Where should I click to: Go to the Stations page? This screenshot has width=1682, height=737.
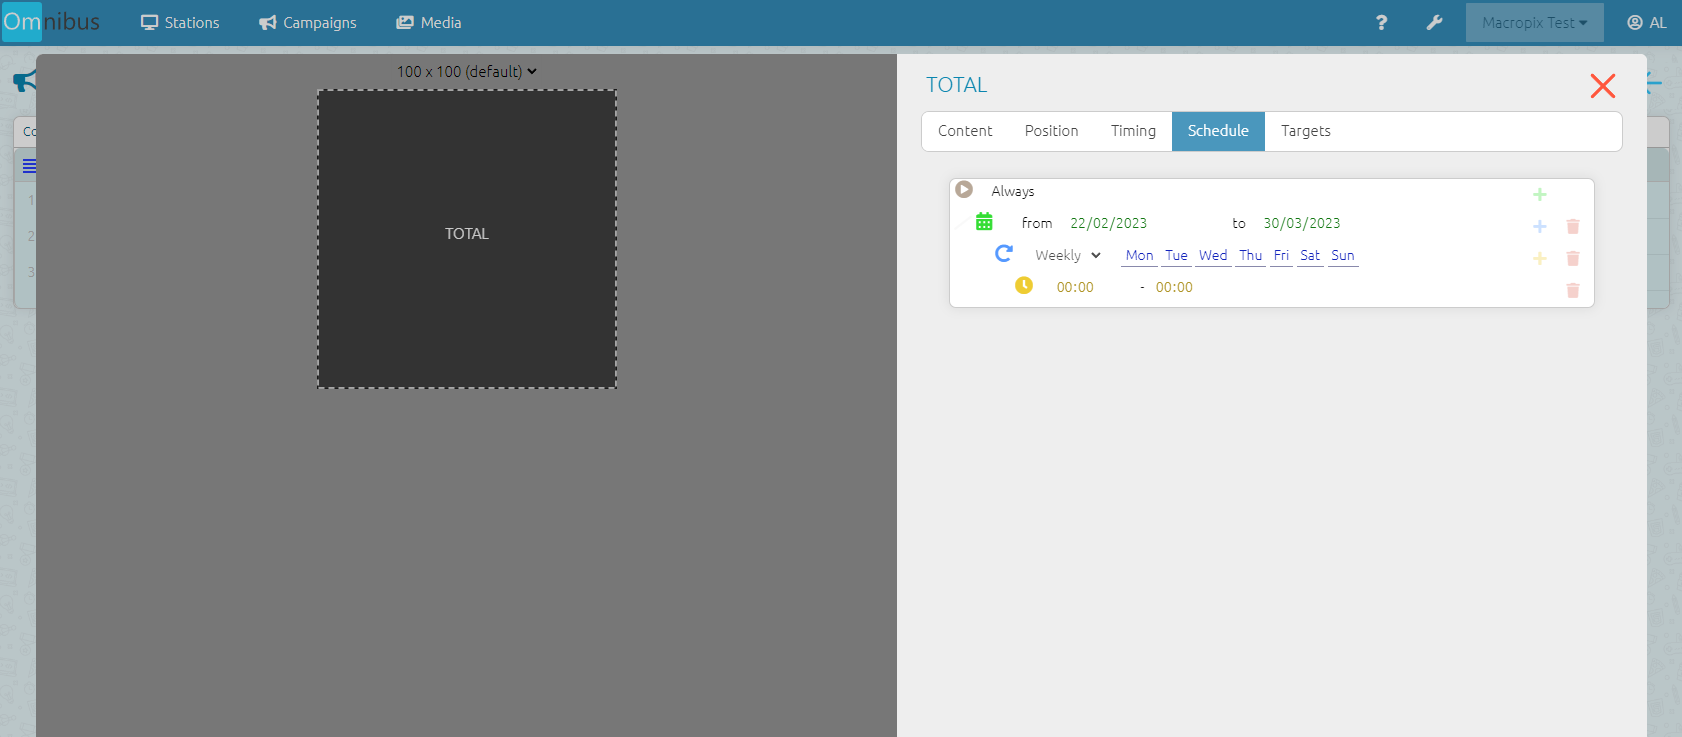(x=180, y=22)
